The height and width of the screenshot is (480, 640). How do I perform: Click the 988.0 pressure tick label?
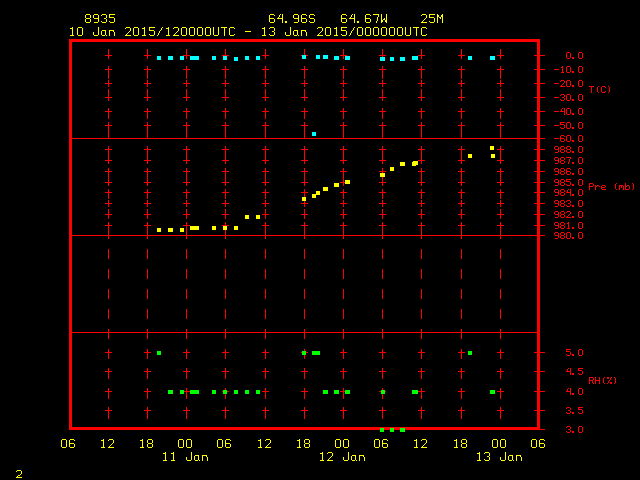tap(569, 150)
